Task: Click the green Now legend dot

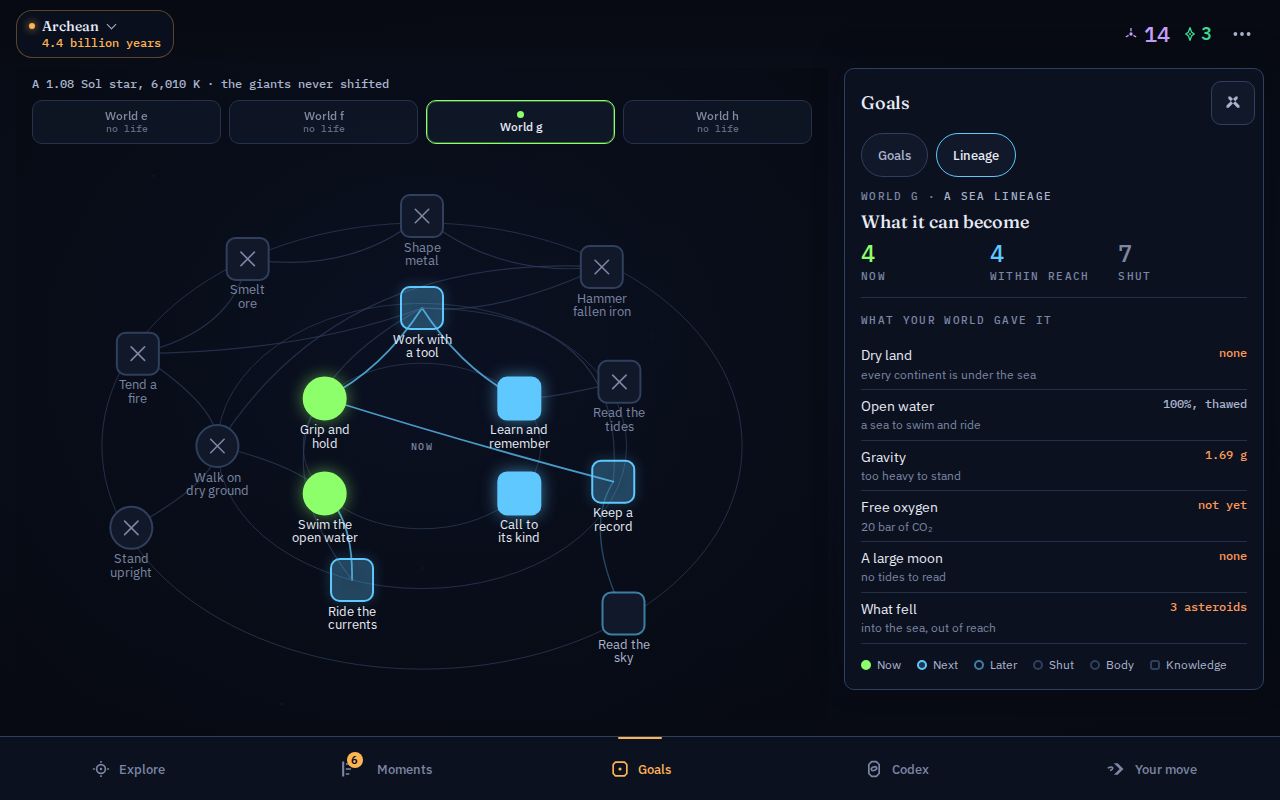Action: coord(866,665)
